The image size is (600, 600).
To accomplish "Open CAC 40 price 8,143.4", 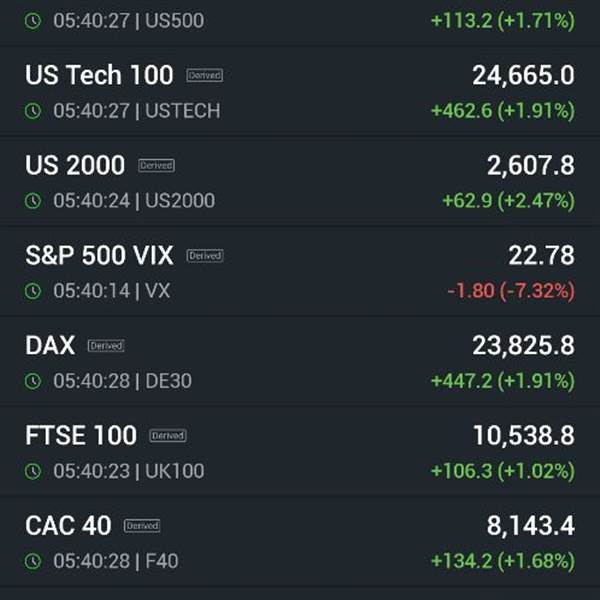I will [530, 526].
